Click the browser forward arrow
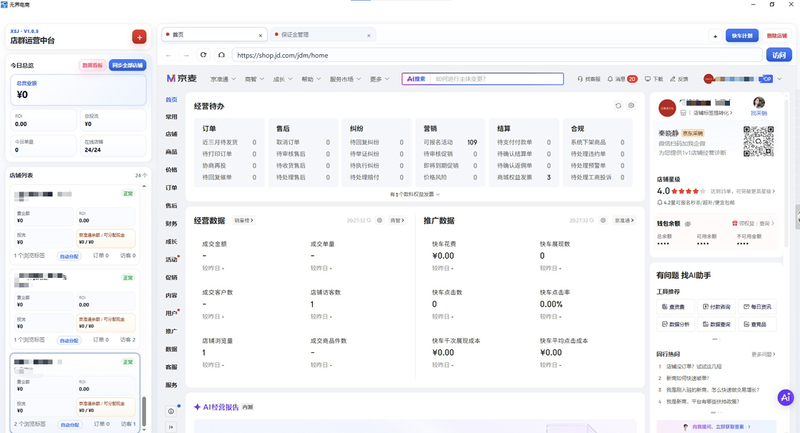 click(x=186, y=55)
